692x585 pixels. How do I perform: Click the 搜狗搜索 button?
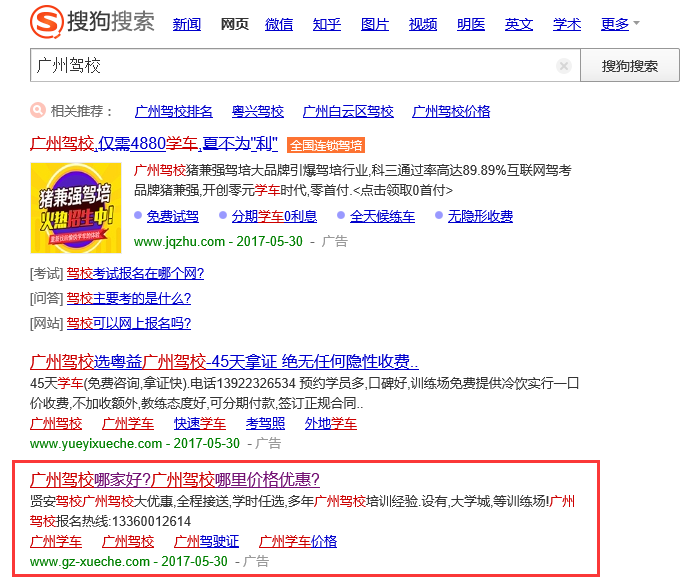coord(630,65)
